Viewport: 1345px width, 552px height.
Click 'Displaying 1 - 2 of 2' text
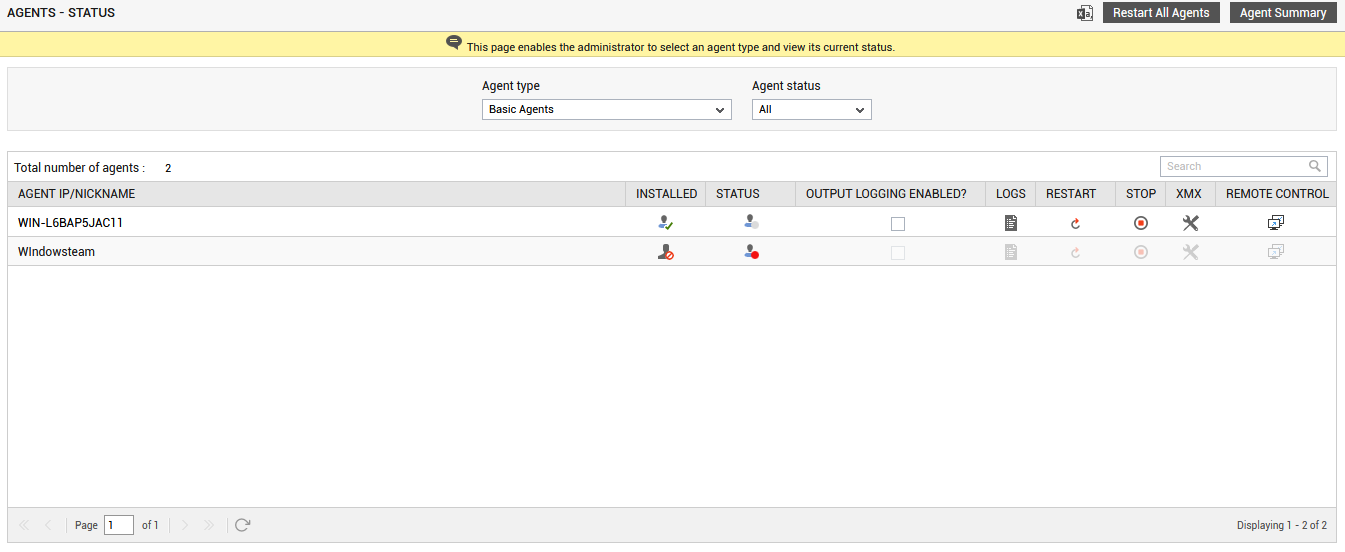pyautogui.click(x=1282, y=525)
